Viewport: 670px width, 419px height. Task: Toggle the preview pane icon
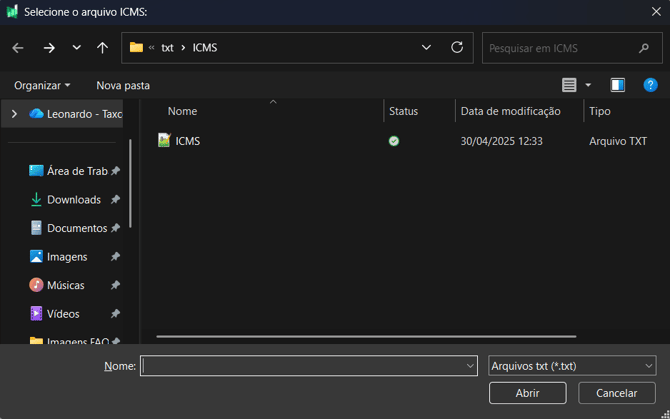point(617,85)
